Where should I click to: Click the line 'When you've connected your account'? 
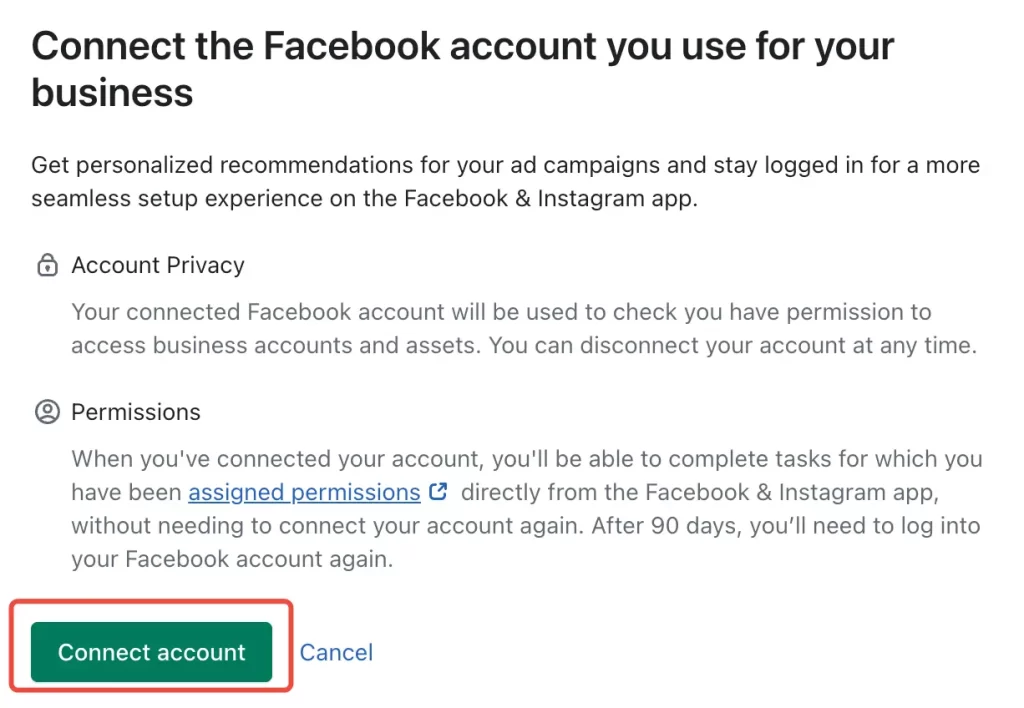pyautogui.click(x=527, y=459)
